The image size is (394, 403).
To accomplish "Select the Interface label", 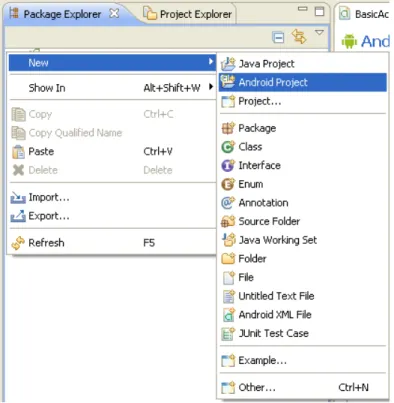I will [x=259, y=165].
